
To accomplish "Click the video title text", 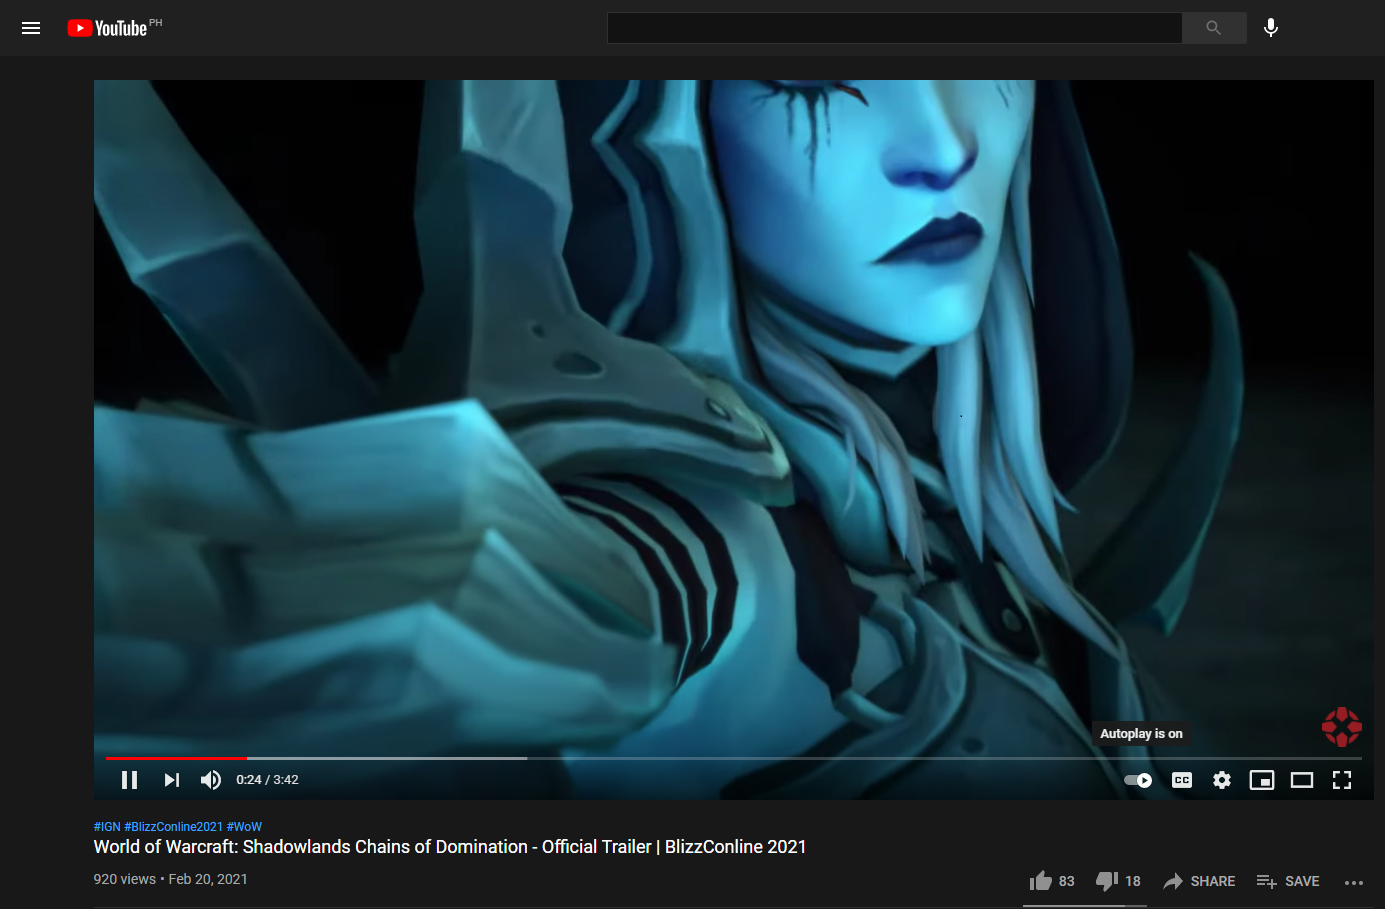I will pos(450,847).
